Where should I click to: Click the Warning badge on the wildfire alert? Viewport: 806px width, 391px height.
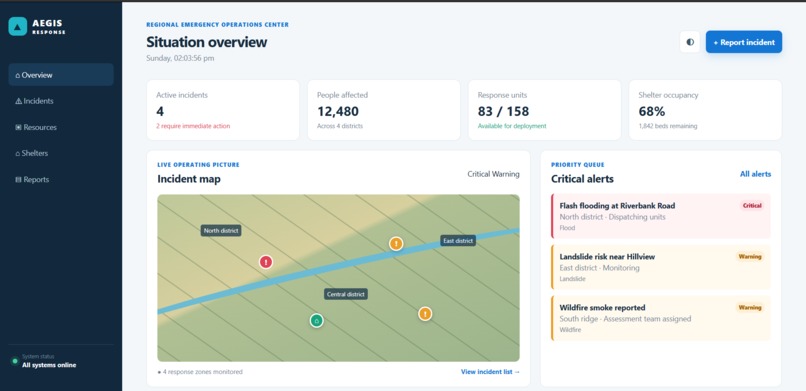click(x=749, y=307)
